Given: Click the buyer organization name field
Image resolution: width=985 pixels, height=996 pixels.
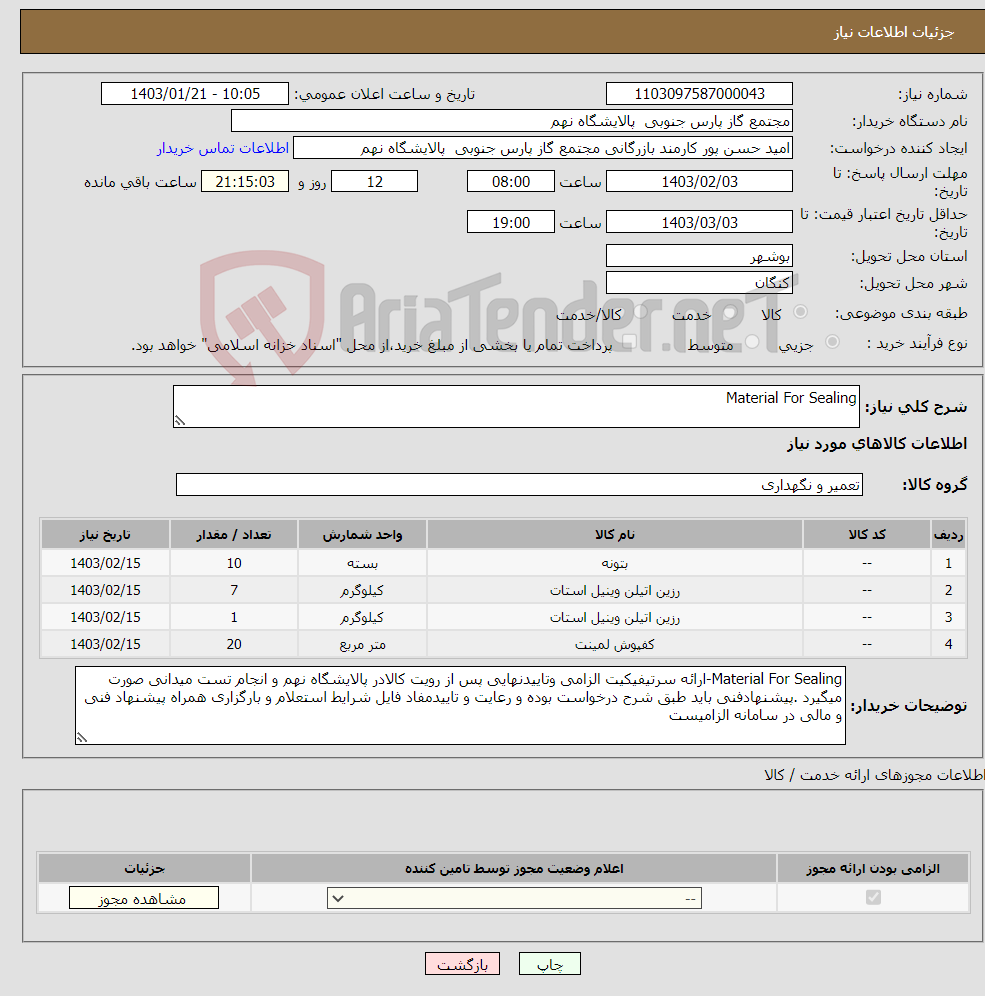Looking at the screenshot, I should [x=512, y=121].
